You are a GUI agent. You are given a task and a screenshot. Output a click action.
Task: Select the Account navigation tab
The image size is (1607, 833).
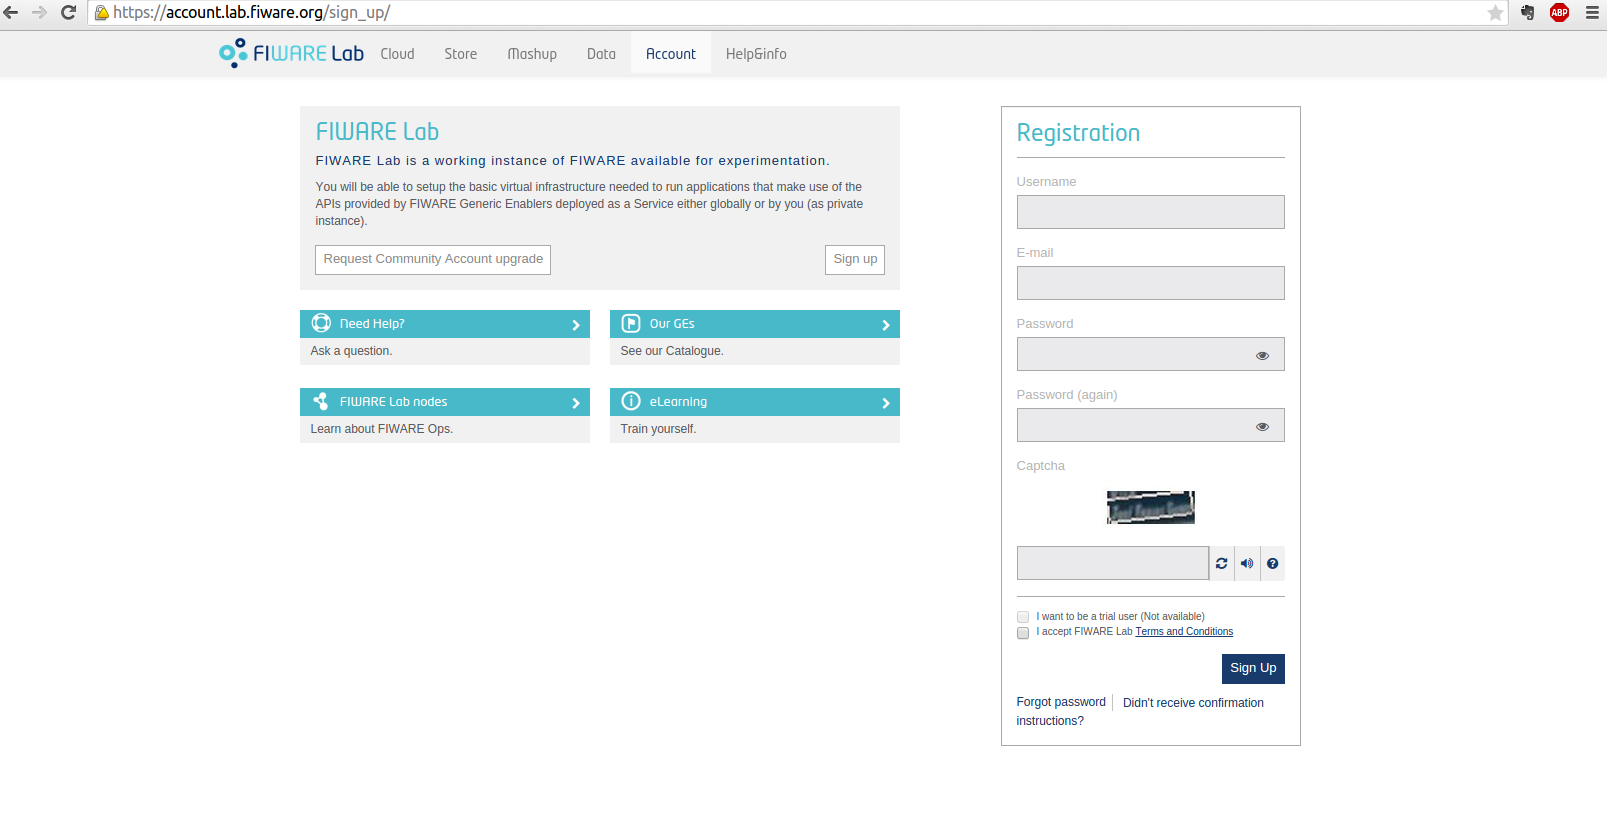pyautogui.click(x=671, y=54)
